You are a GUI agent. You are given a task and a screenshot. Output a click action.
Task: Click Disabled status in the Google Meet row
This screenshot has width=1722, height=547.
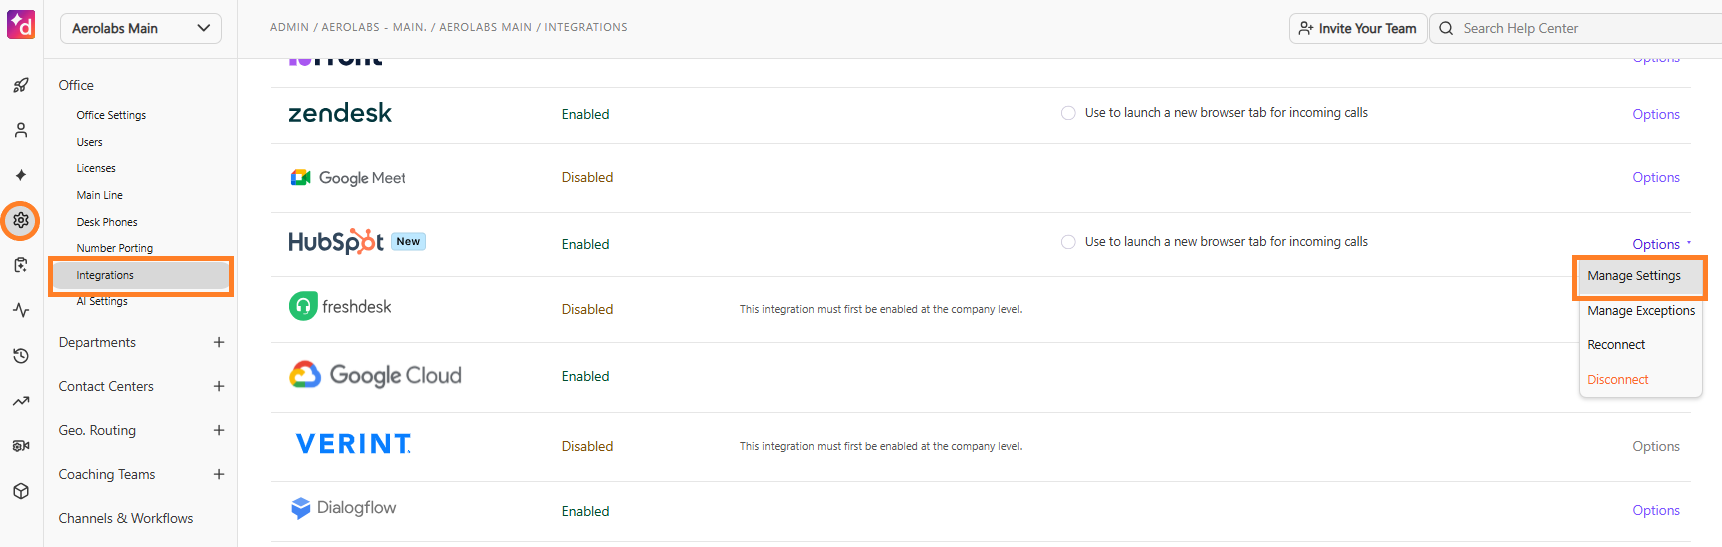point(587,177)
